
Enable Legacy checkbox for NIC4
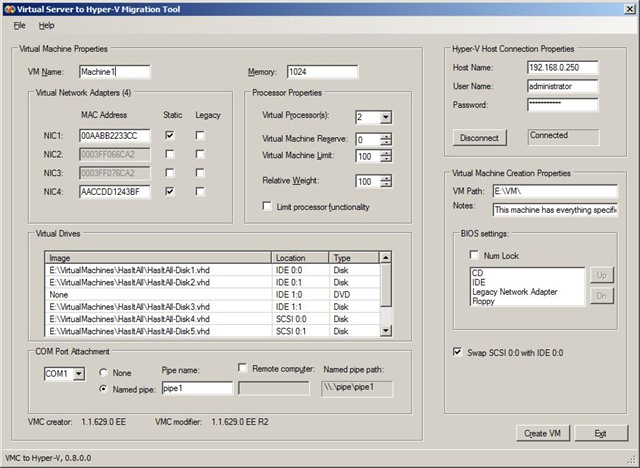pyautogui.click(x=200, y=191)
